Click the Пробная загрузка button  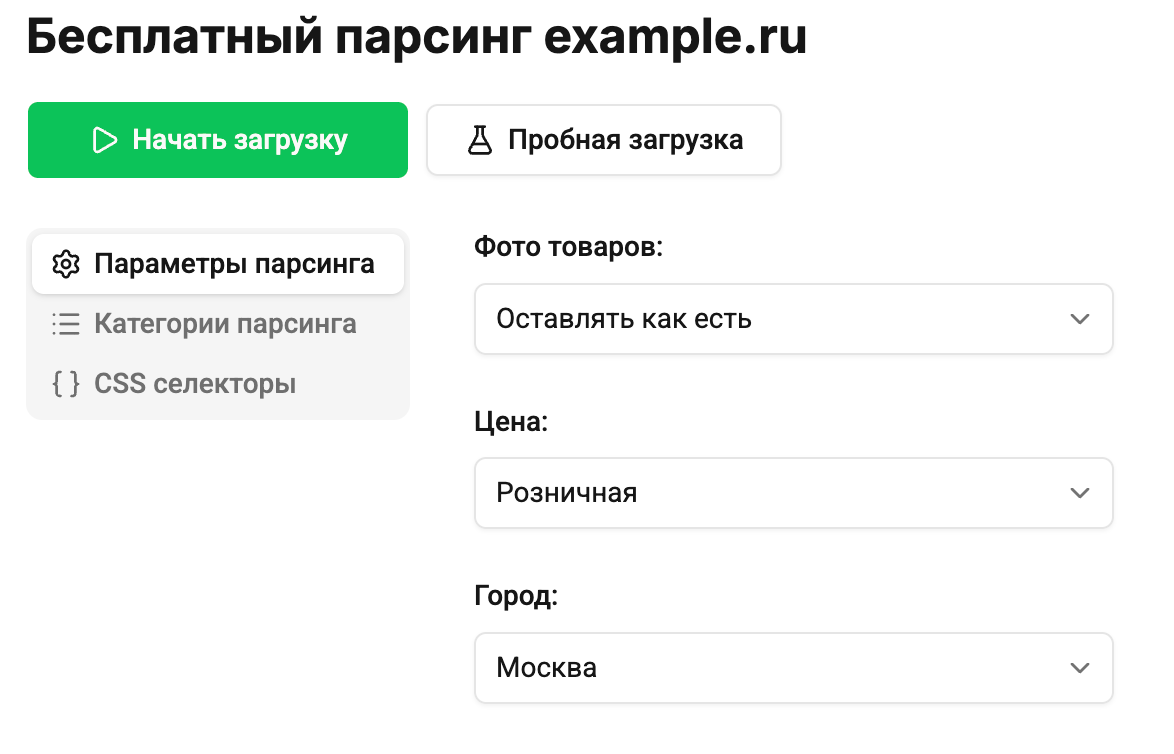(603, 140)
